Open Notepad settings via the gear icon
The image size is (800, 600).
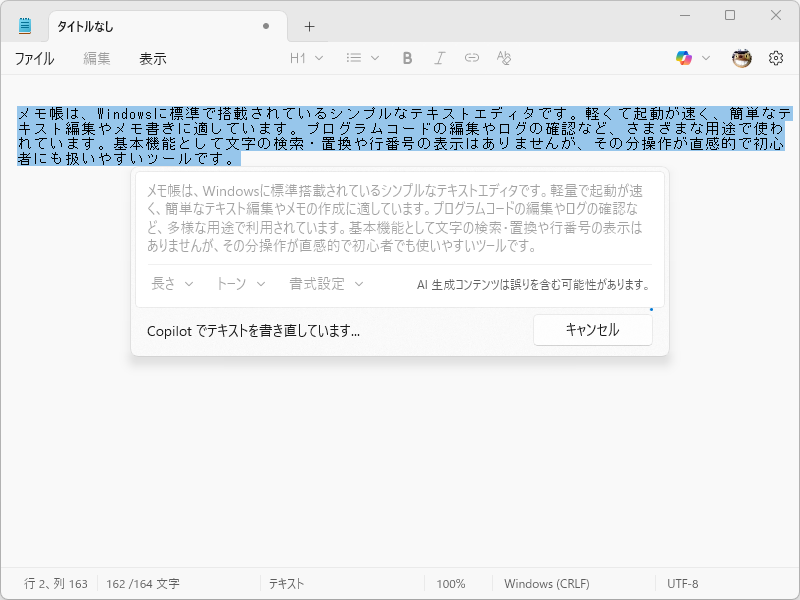tap(776, 58)
